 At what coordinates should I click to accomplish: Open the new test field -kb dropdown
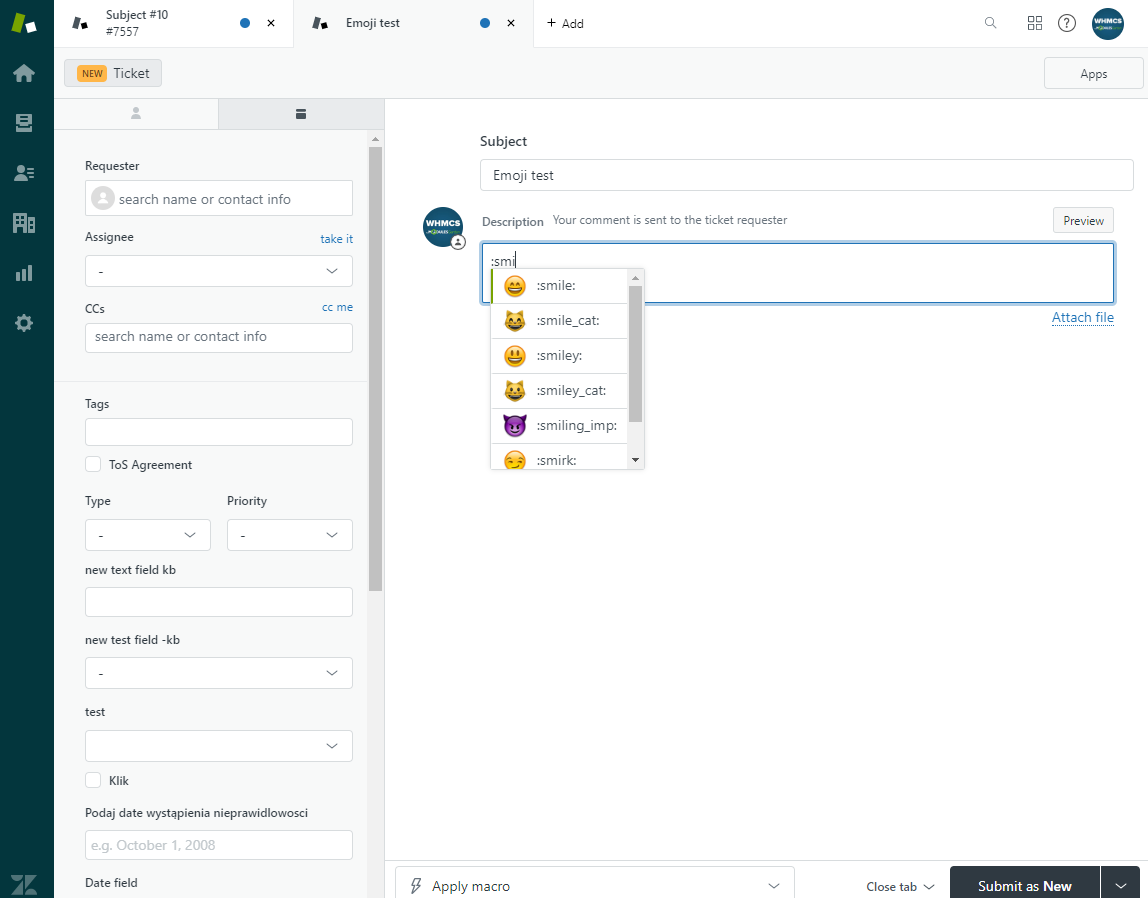[218, 673]
